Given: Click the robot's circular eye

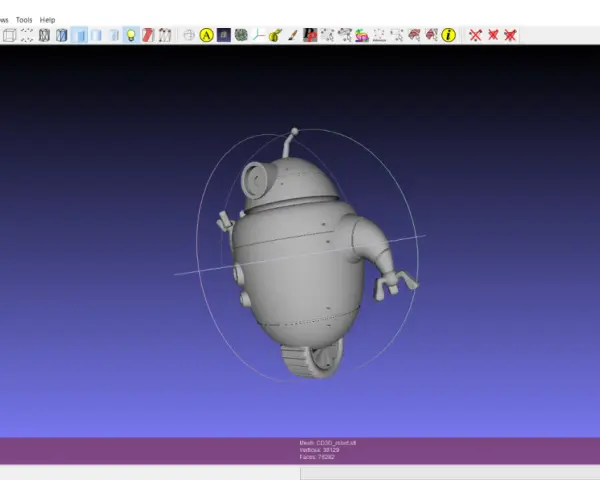Looking at the screenshot, I should coord(254,179).
